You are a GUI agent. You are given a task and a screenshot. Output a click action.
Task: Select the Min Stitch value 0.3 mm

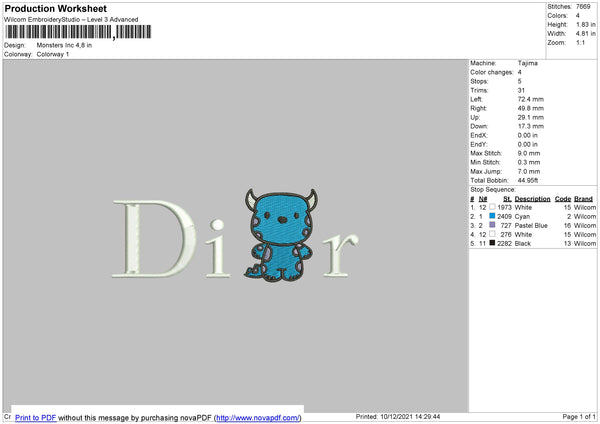click(x=529, y=162)
